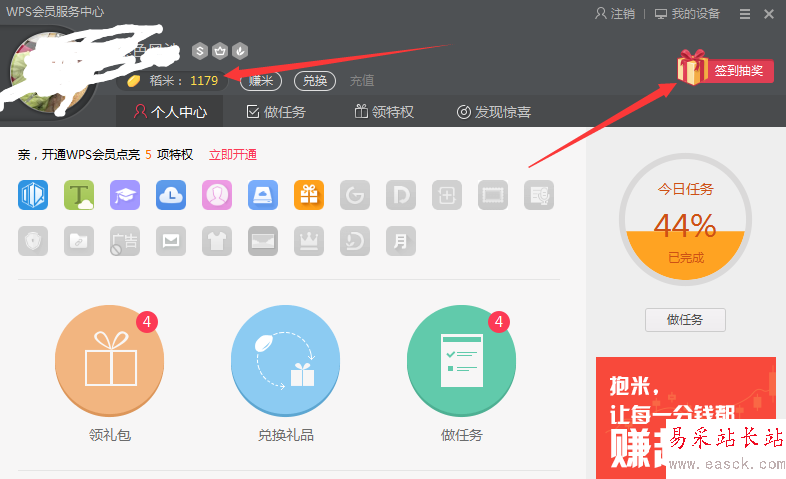Click the 注销 logout icon
This screenshot has height=479, width=786.
601,14
